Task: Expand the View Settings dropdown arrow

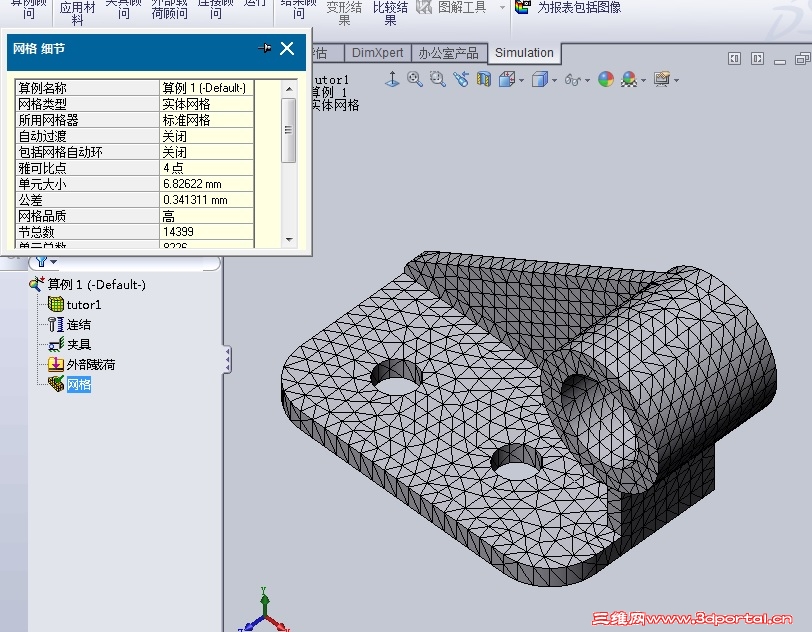Action: point(676,80)
